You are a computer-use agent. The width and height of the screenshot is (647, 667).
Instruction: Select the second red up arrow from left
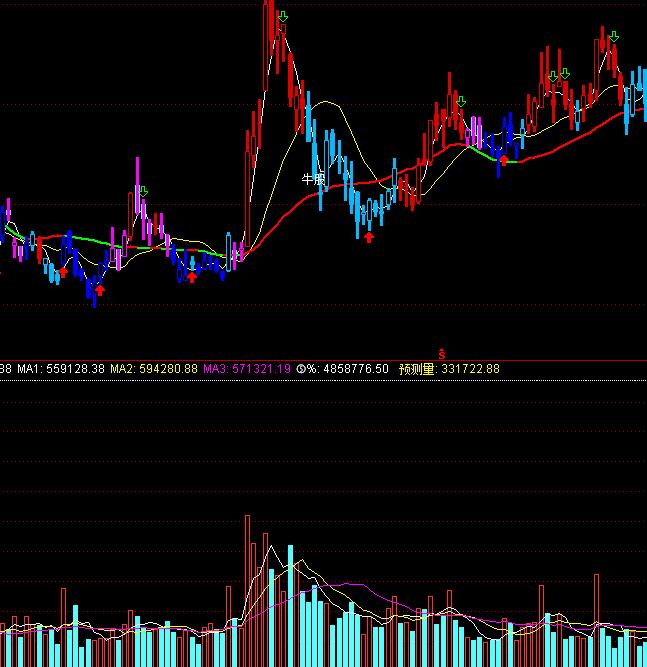[x=99, y=290]
